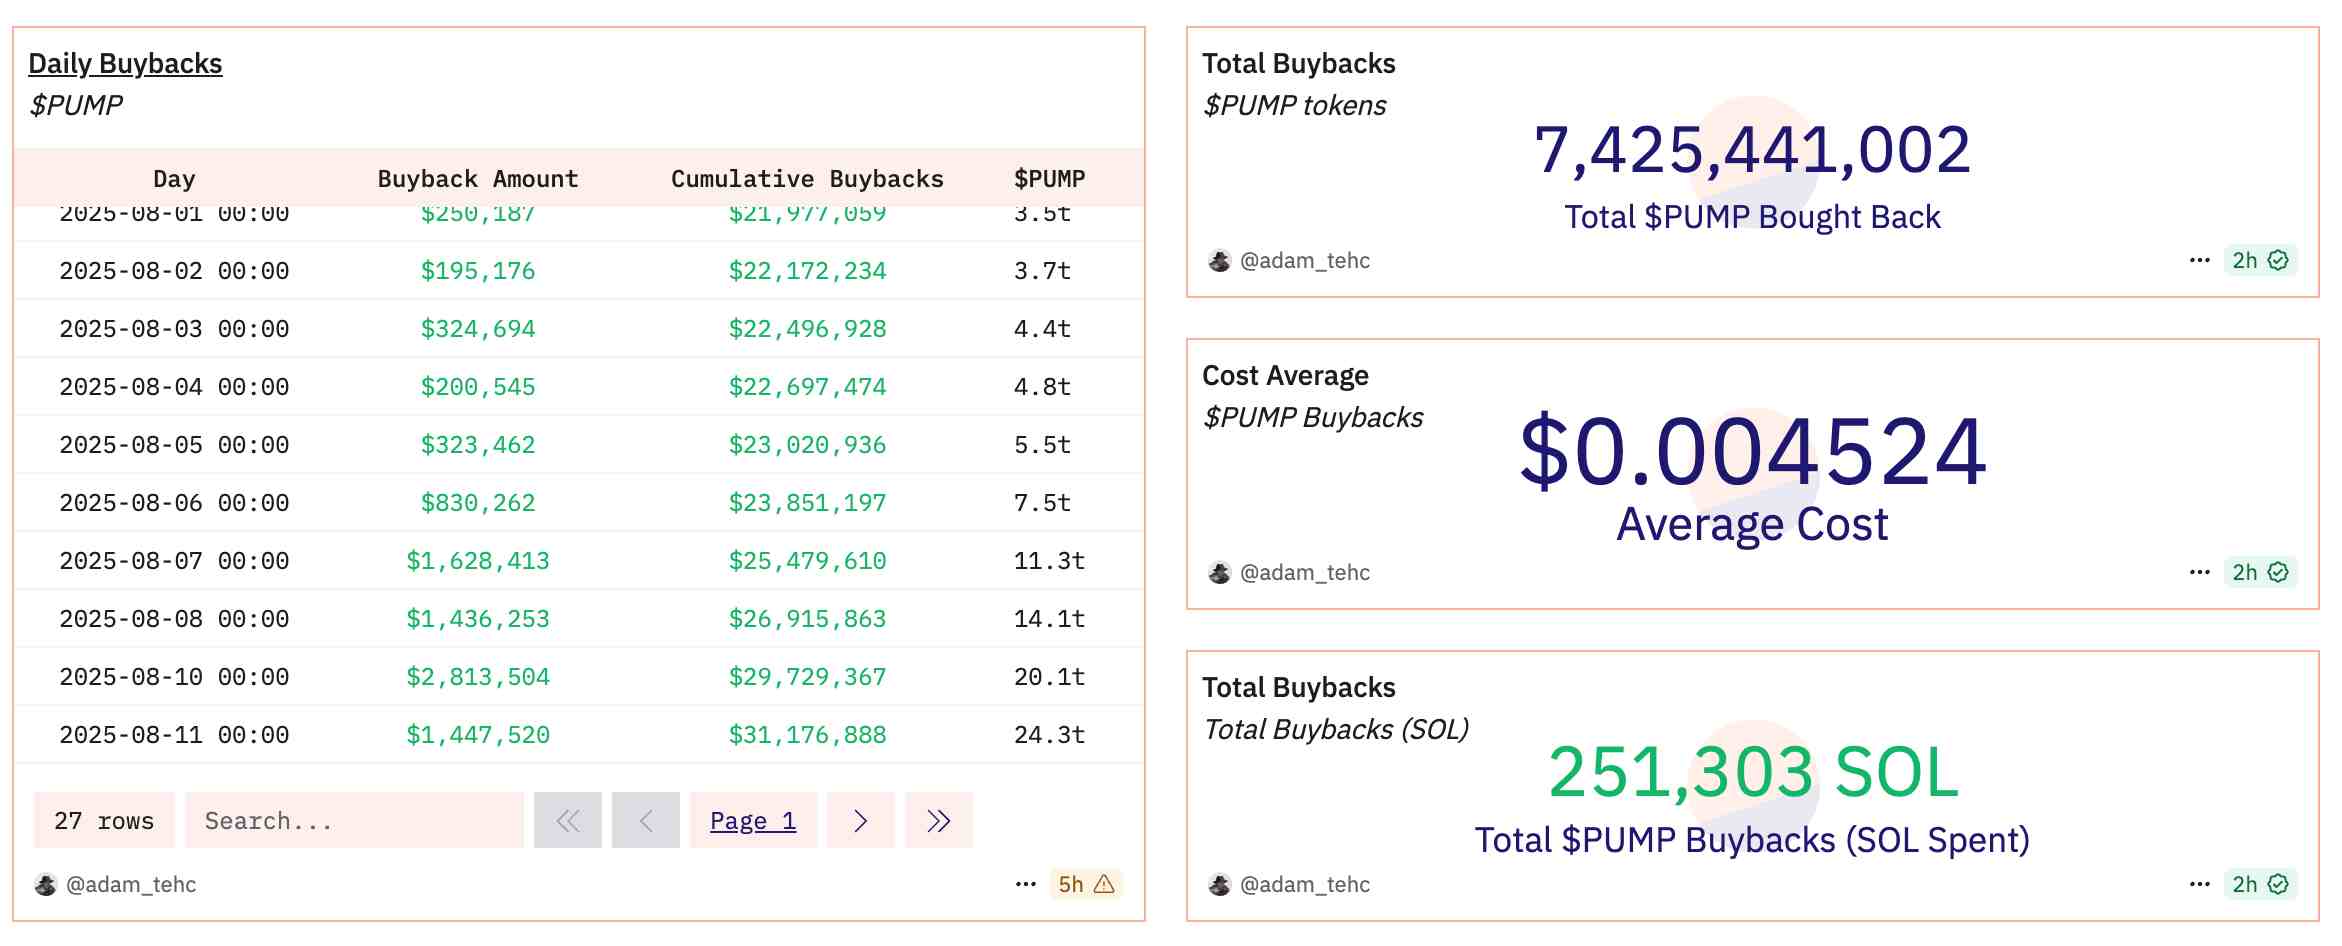Go to the previous table page
2342x946 pixels.
tap(645, 820)
